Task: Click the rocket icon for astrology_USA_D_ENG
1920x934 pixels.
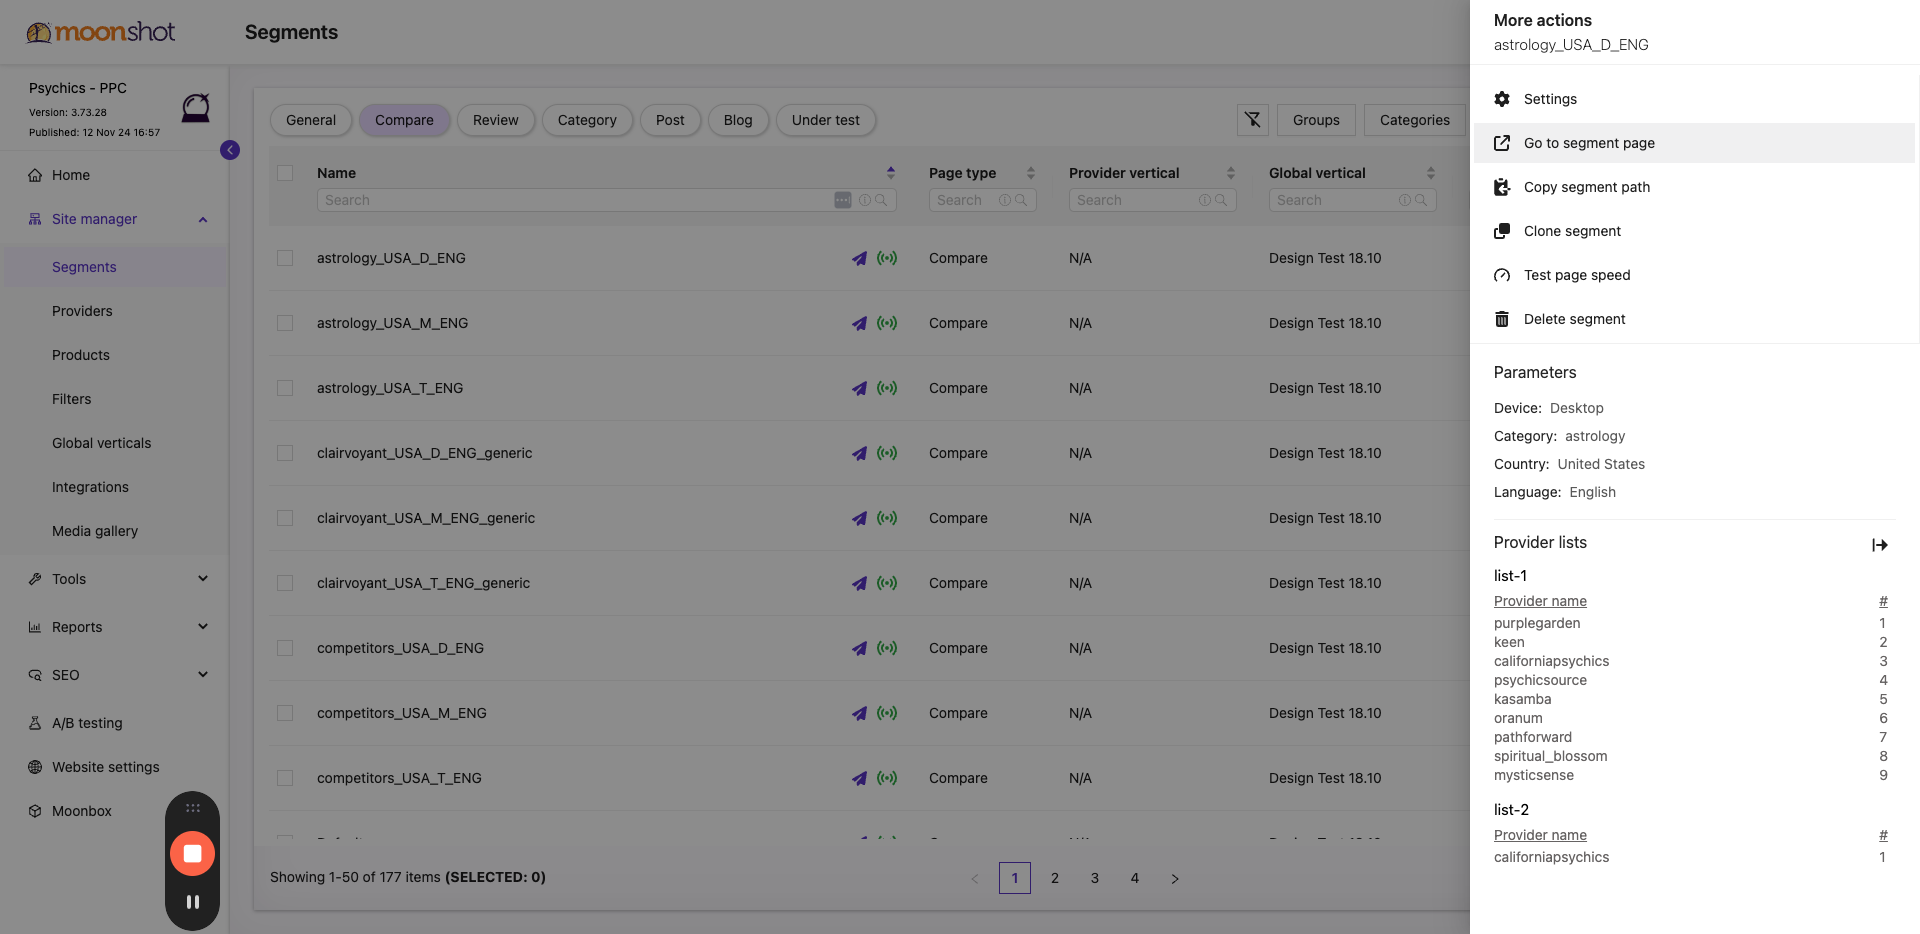Action: [859, 258]
